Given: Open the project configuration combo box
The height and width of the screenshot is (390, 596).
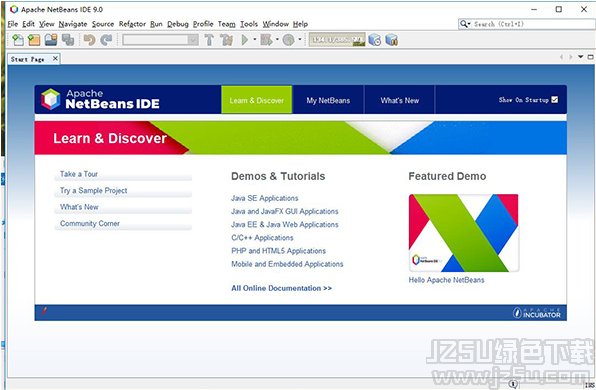Looking at the screenshot, I should [160, 40].
